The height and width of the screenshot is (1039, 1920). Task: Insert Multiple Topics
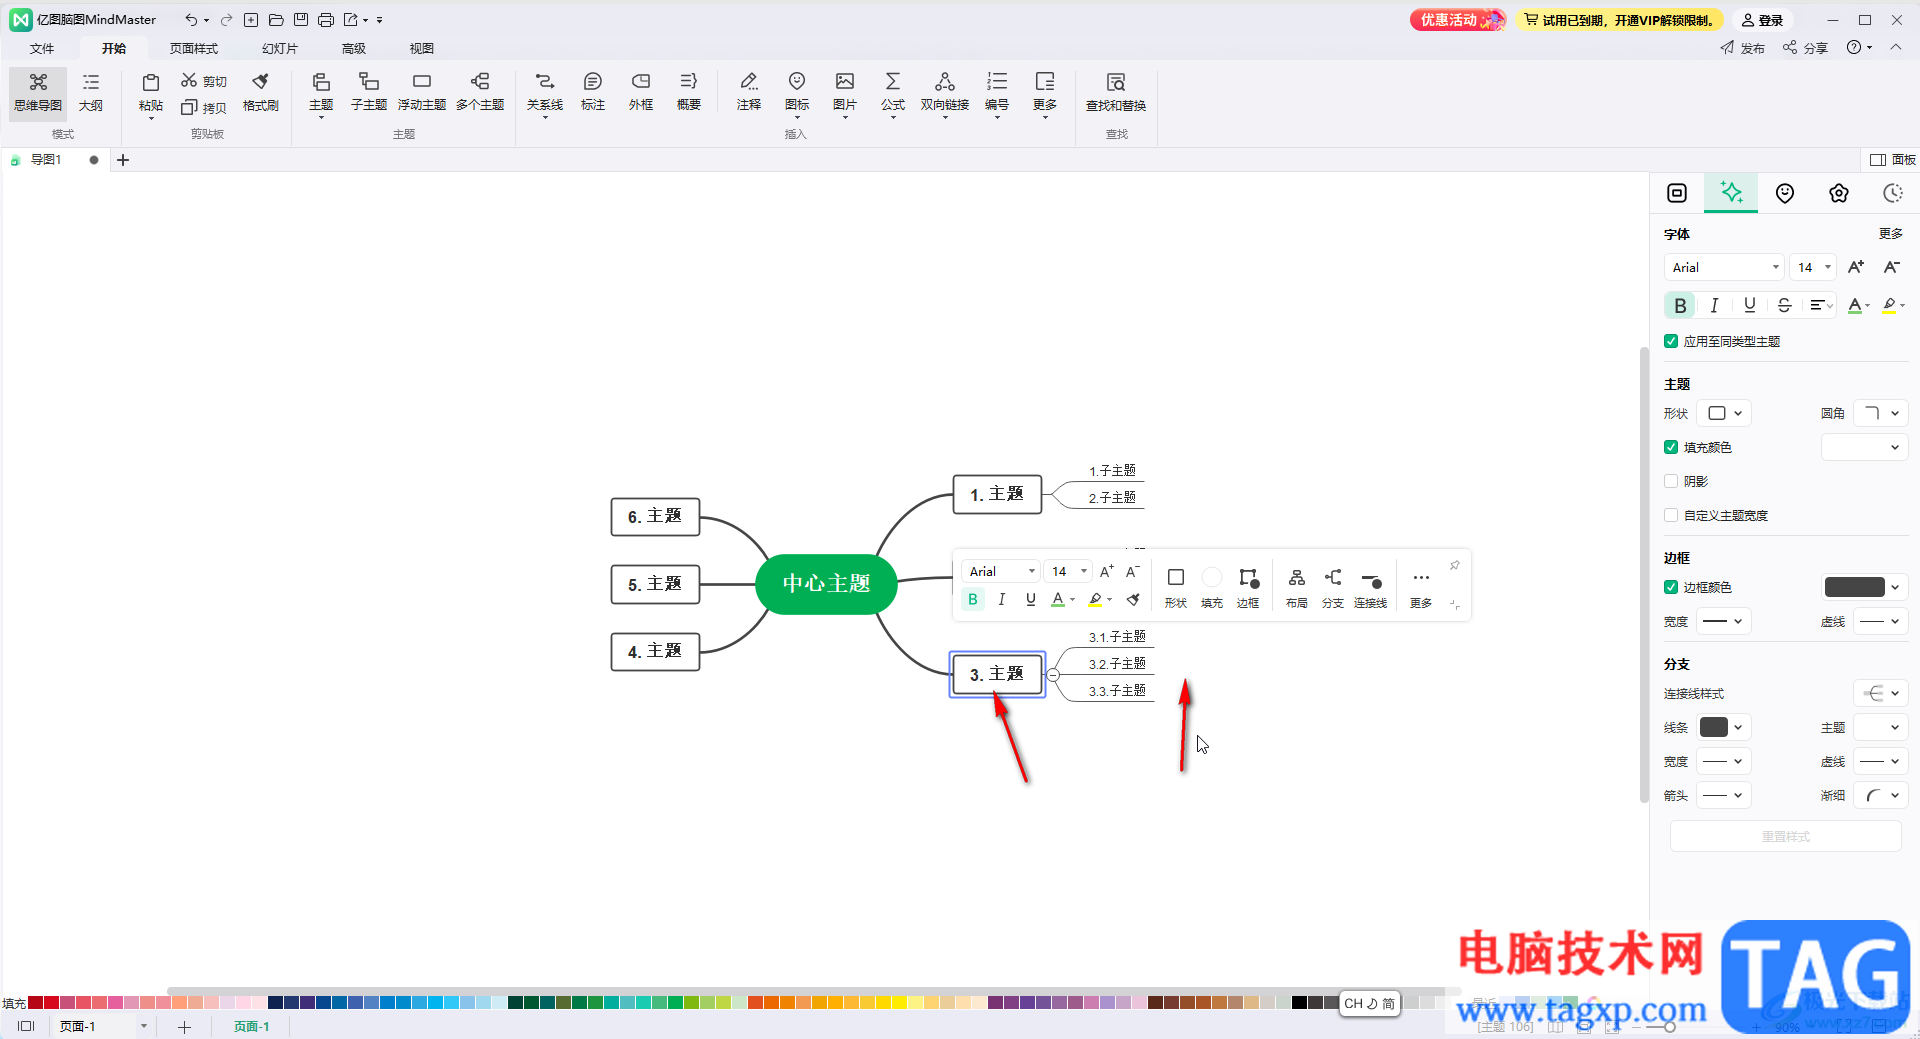pos(480,92)
